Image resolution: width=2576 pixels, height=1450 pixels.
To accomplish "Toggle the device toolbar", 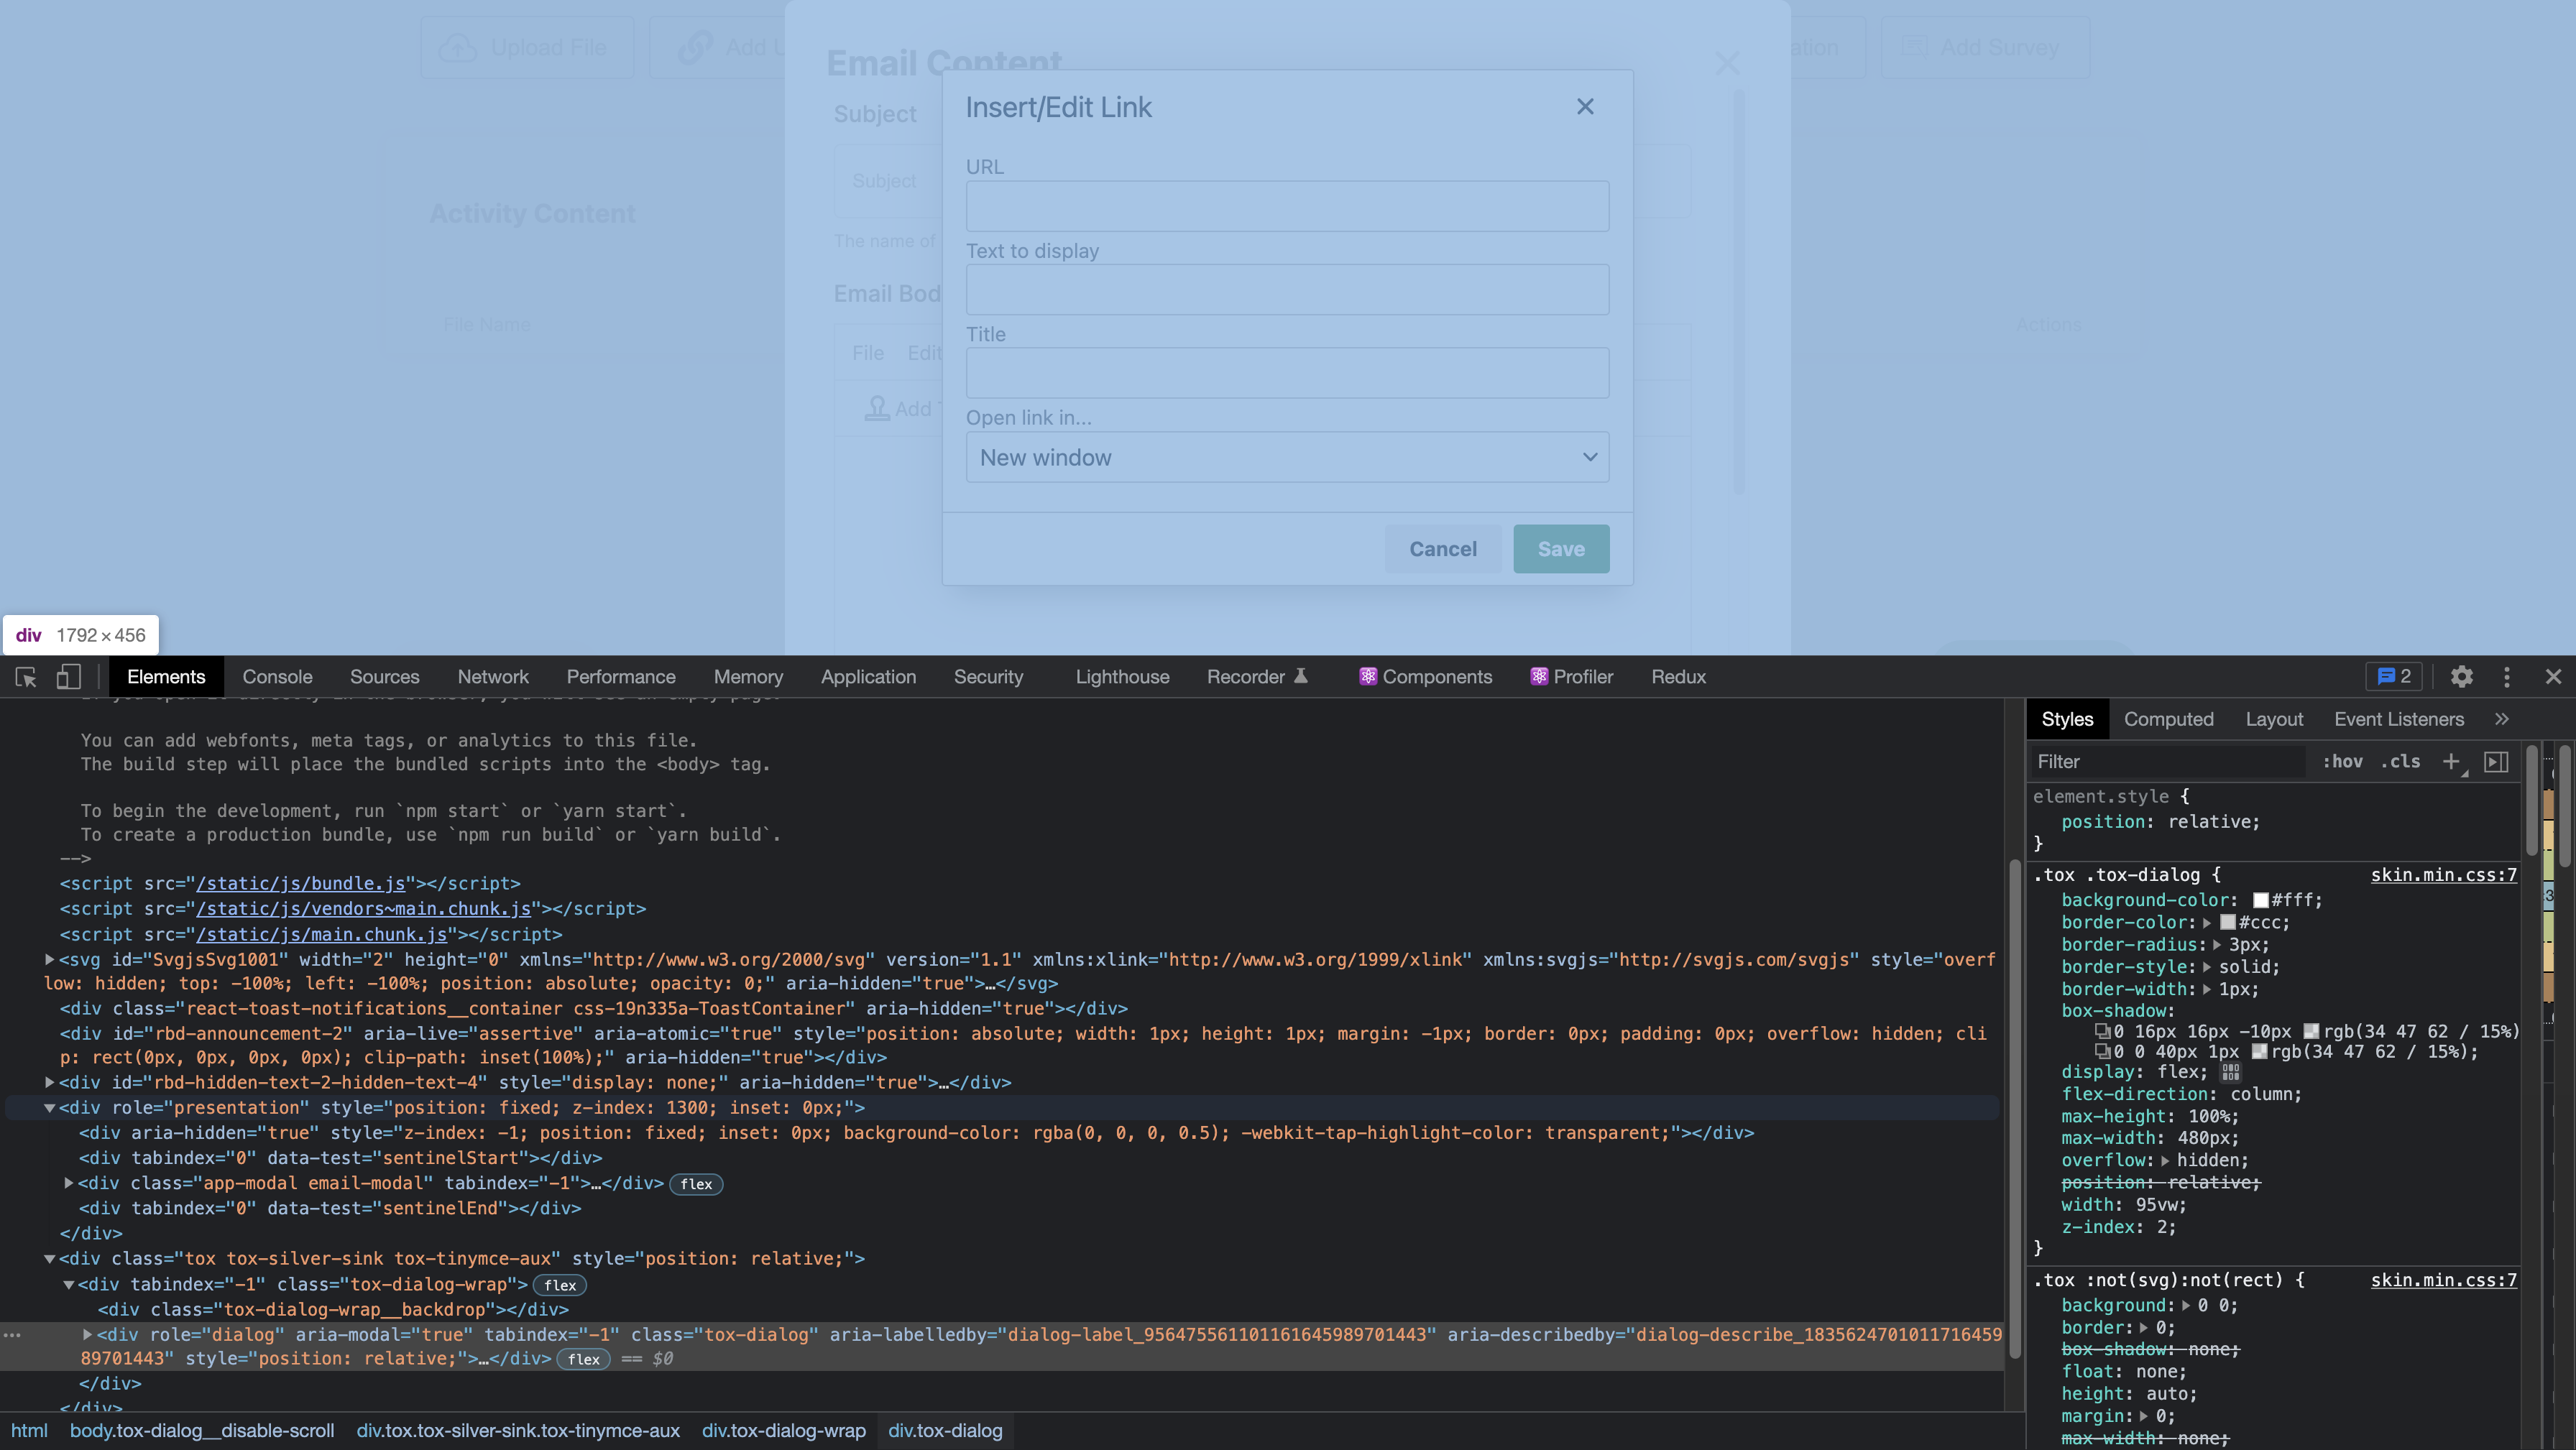I will tap(67, 677).
